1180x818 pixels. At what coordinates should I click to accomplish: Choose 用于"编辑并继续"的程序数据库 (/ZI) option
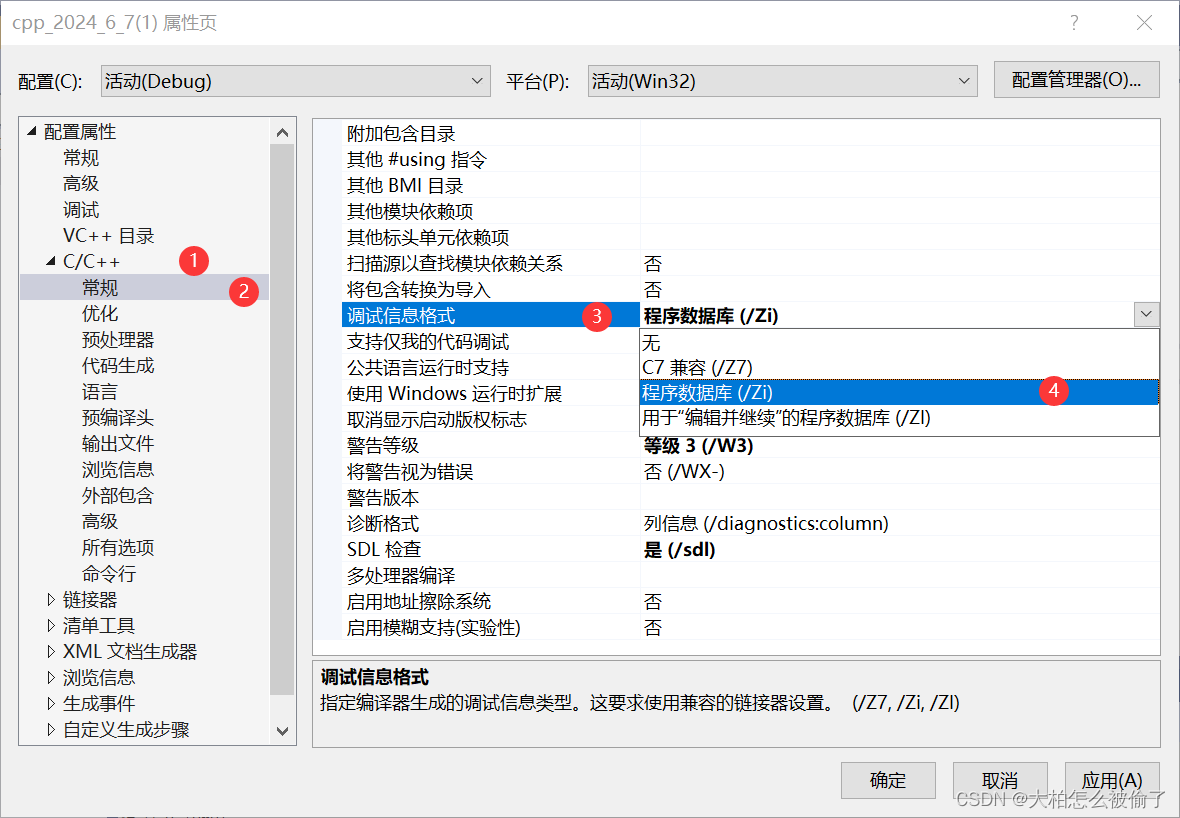[x=899, y=418]
